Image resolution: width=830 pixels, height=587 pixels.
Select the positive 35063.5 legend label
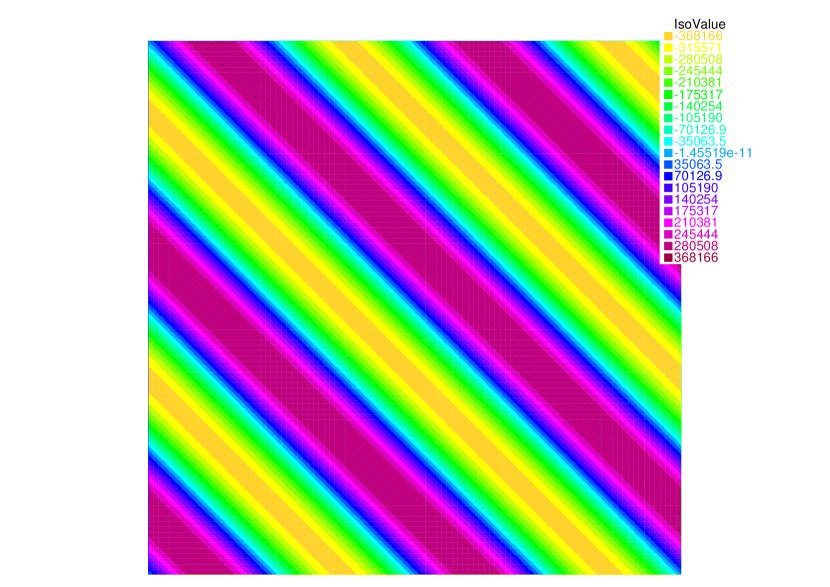(698, 165)
